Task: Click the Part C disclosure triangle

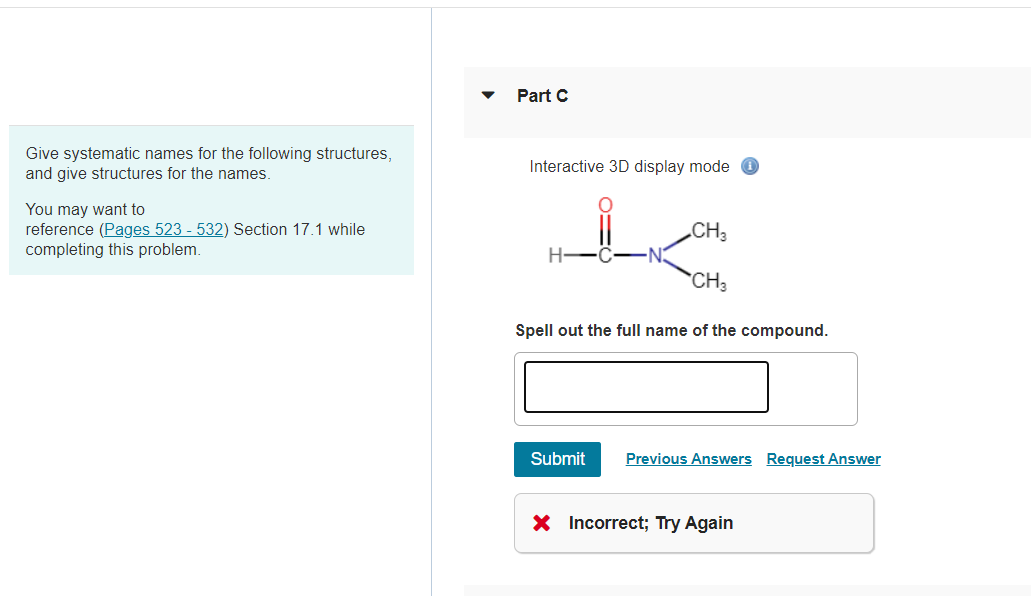Action: click(487, 95)
